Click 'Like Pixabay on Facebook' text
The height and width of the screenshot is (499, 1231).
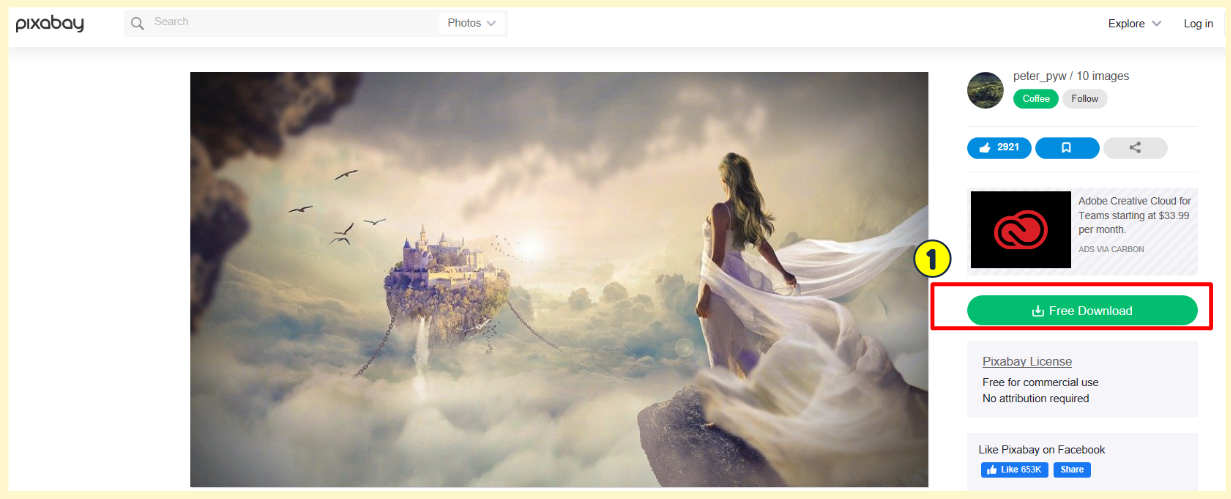1042,450
